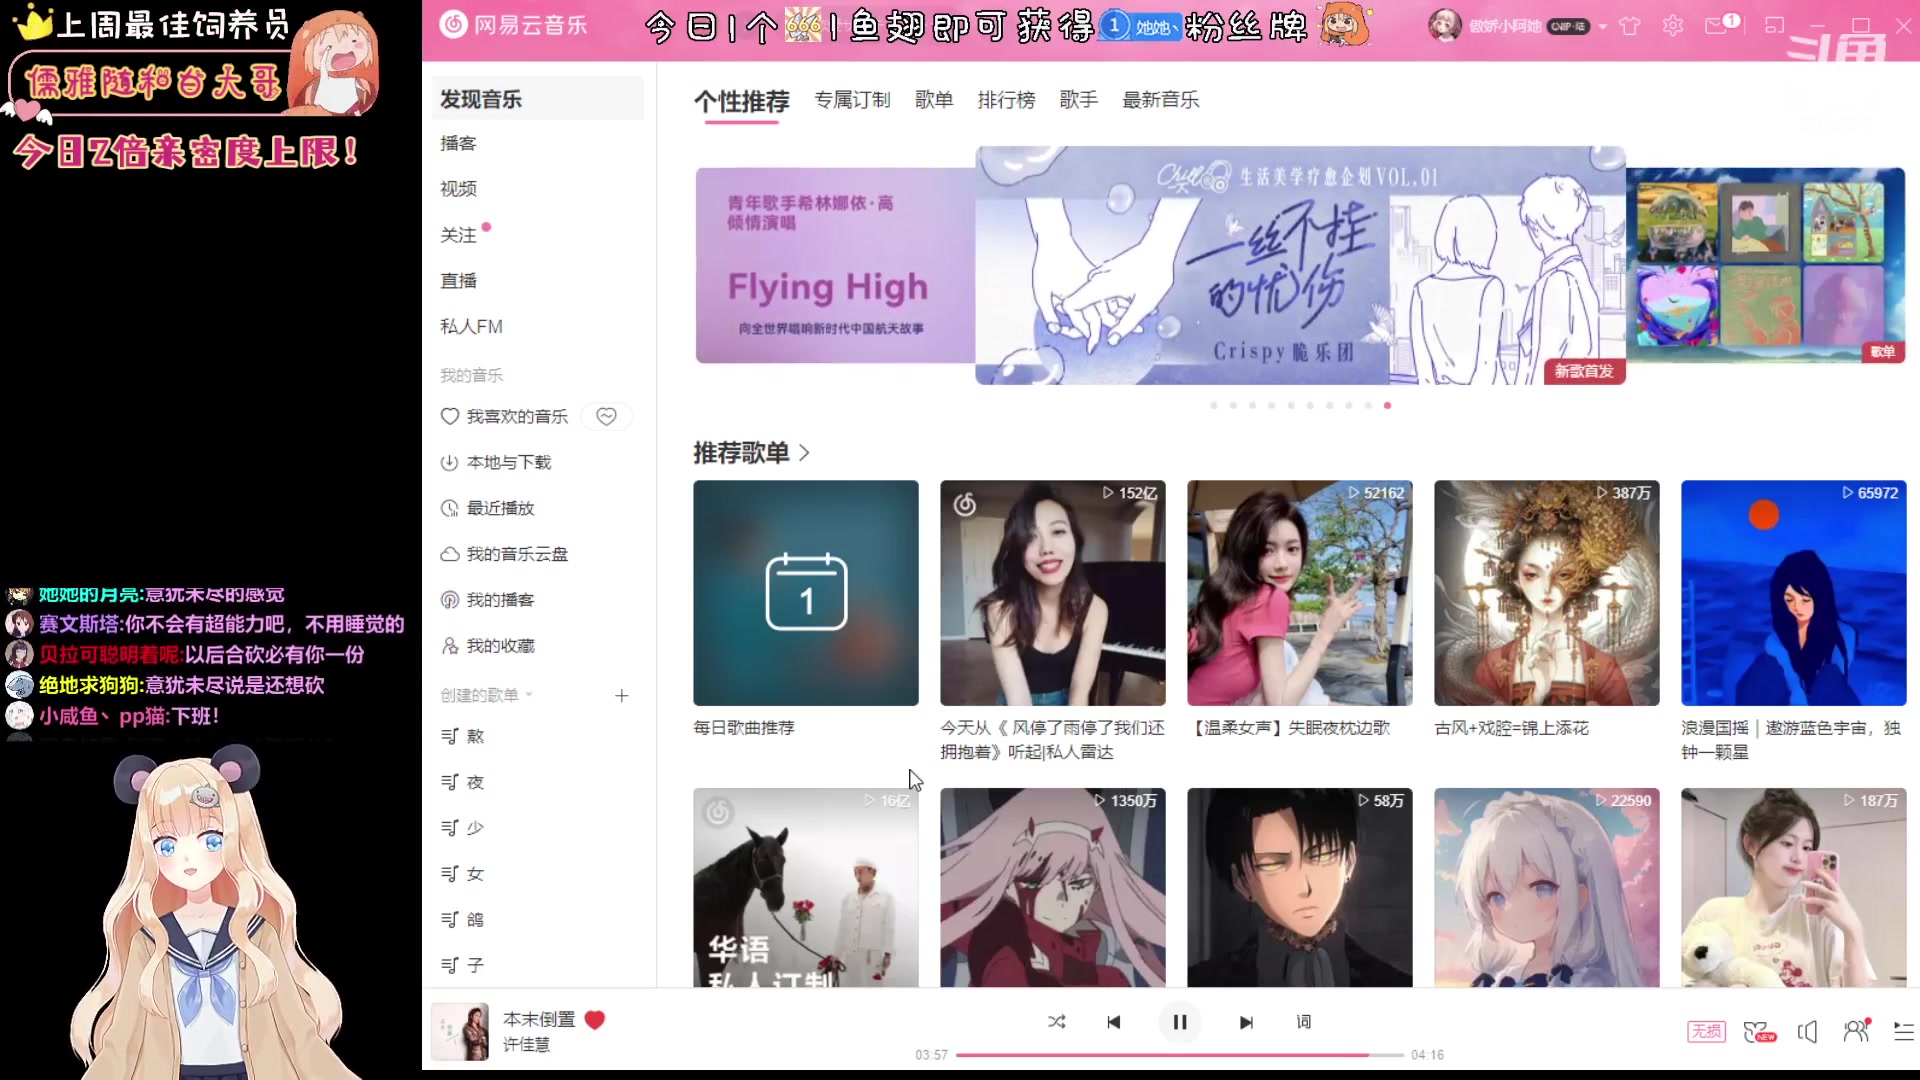Viewport: 1920px width, 1080px height.
Task: Unlike the song via red heart
Action: click(x=595, y=1019)
